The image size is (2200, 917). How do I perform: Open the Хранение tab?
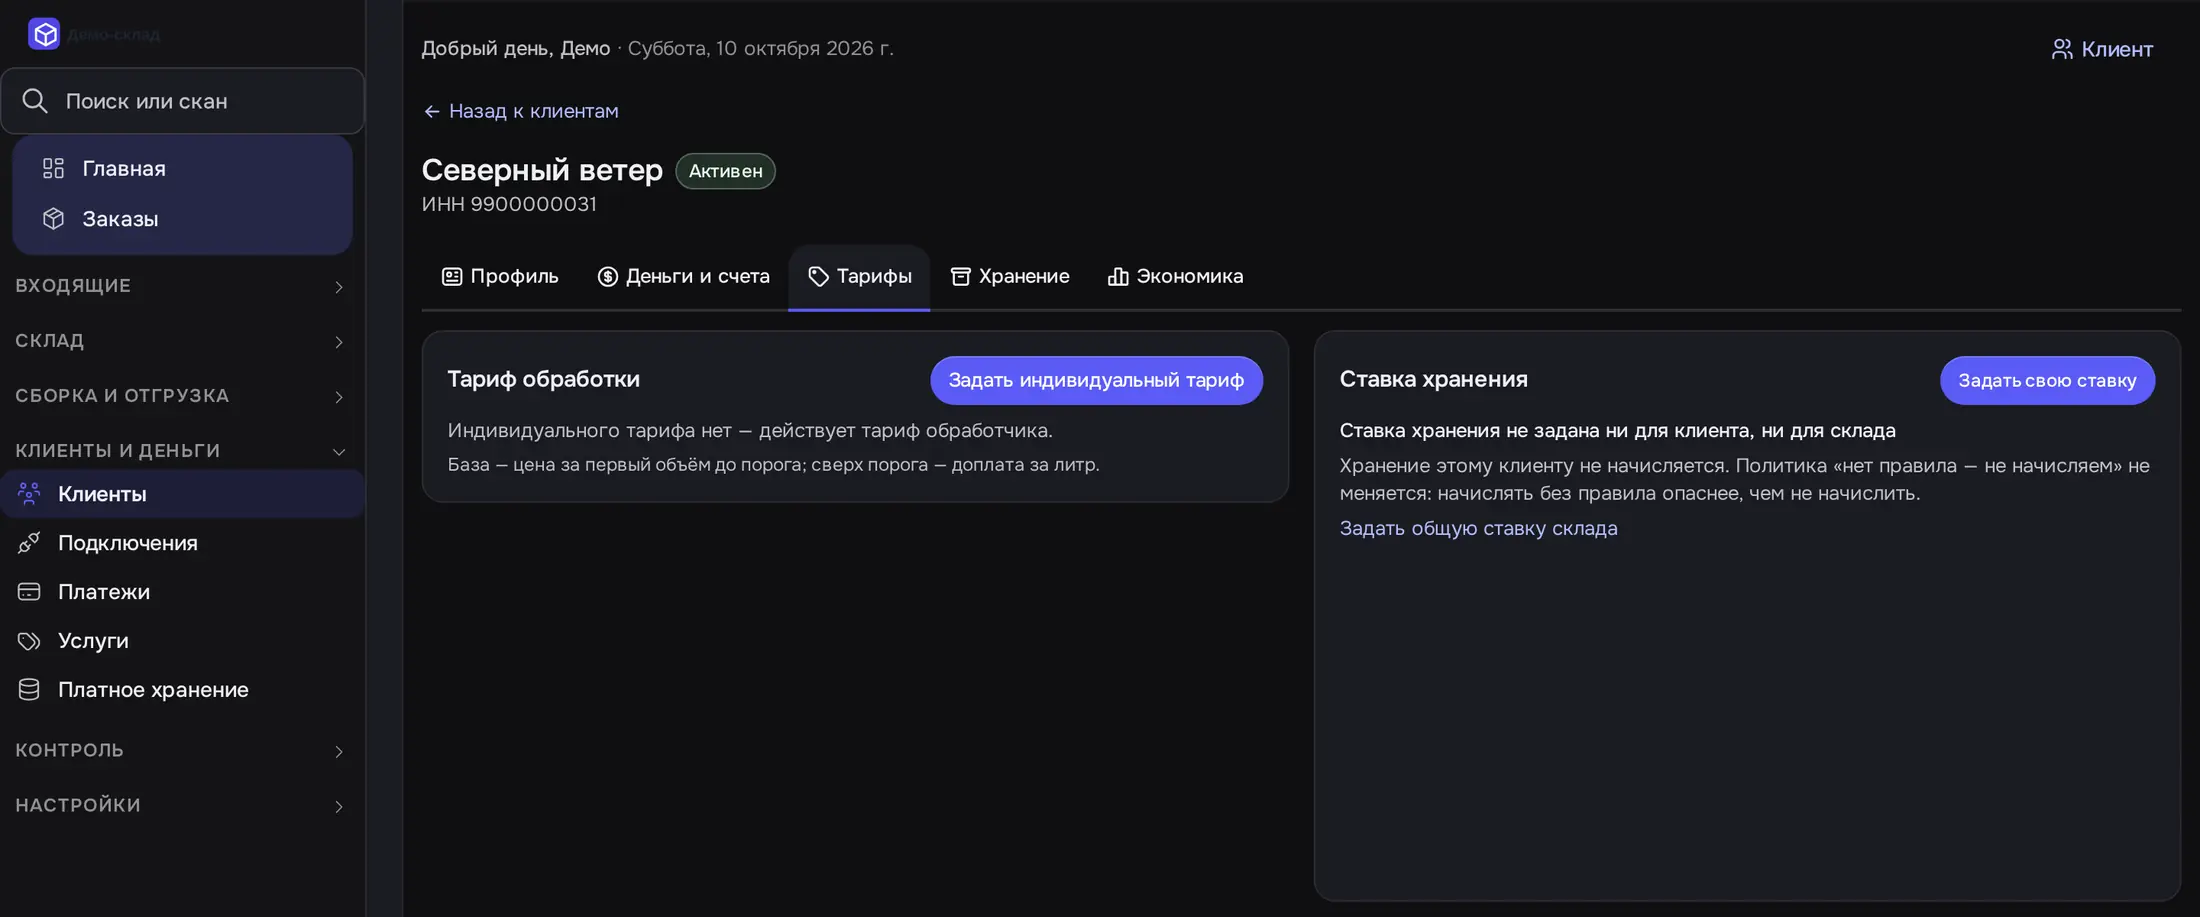(x=1010, y=277)
